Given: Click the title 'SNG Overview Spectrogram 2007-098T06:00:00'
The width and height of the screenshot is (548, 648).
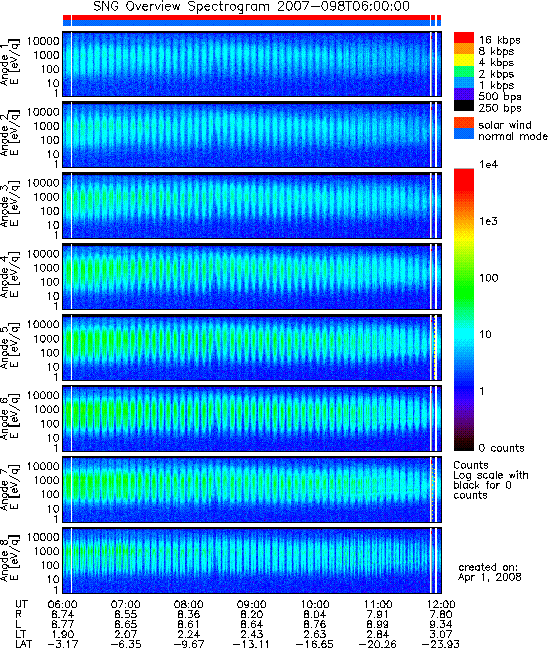Looking at the screenshot, I should tap(251, 7).
